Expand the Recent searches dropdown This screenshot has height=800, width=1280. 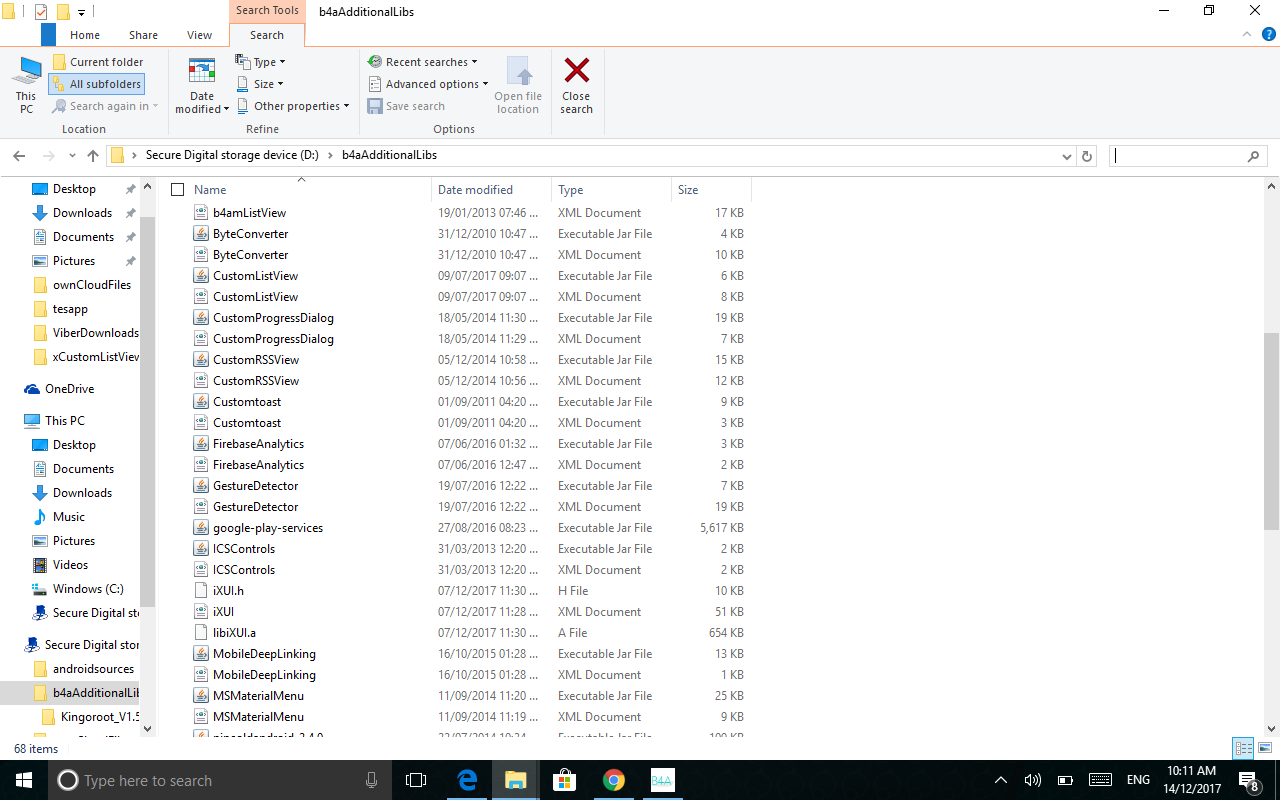click(x=423, y=62)
